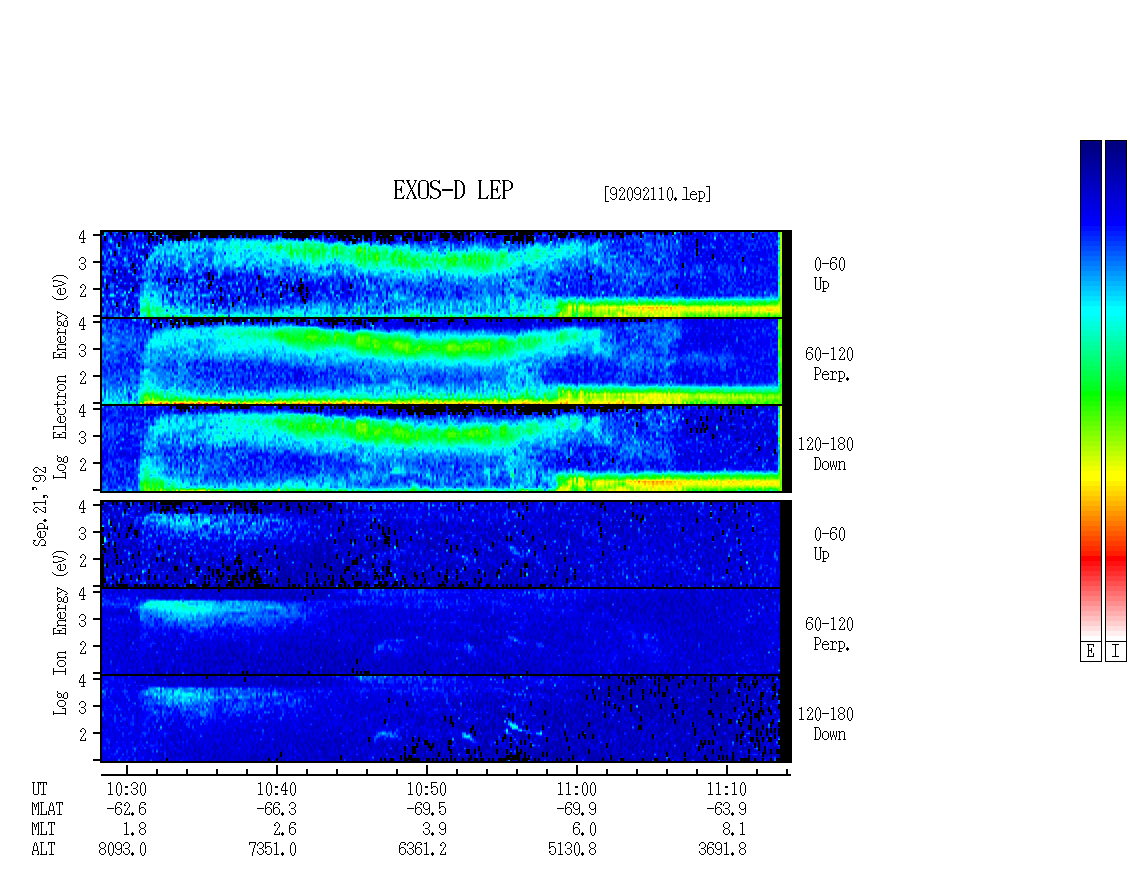Click the ALT value "8093.0"

point(123,850)
